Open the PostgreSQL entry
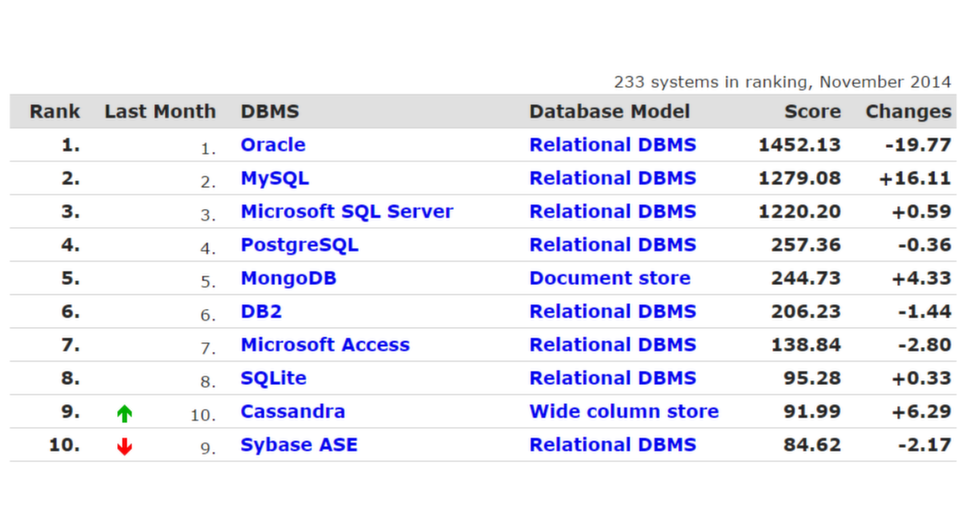960x521 pixels. coord(299,246)
